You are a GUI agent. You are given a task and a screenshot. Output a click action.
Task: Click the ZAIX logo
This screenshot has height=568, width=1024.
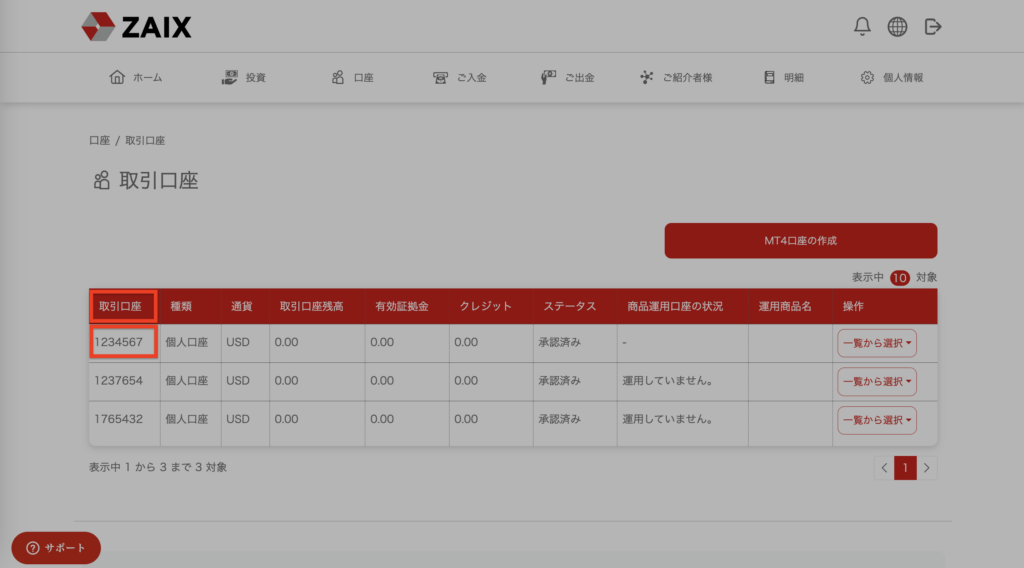136,27
